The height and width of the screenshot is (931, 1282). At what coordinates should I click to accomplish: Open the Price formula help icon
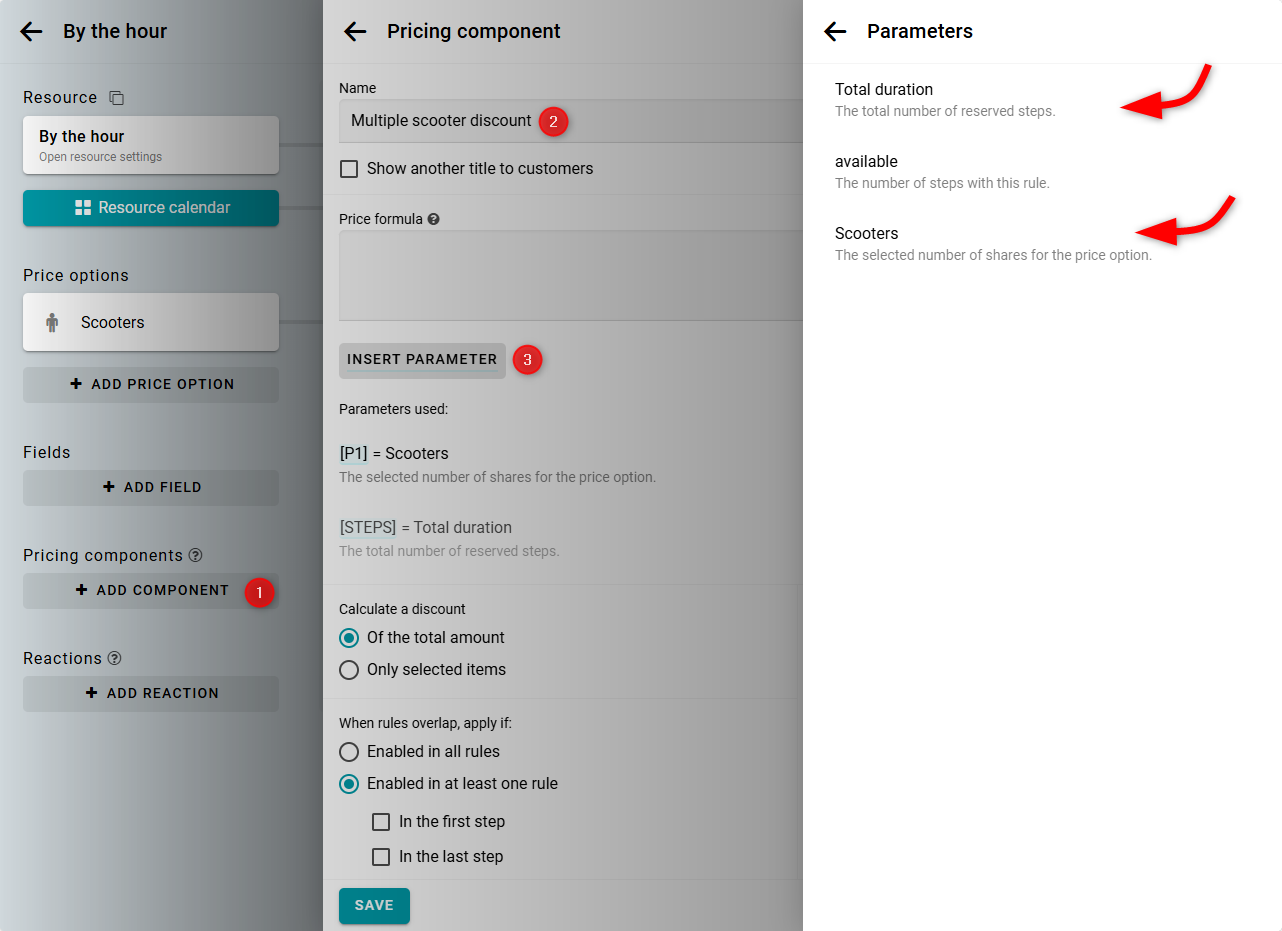(433, 219)
